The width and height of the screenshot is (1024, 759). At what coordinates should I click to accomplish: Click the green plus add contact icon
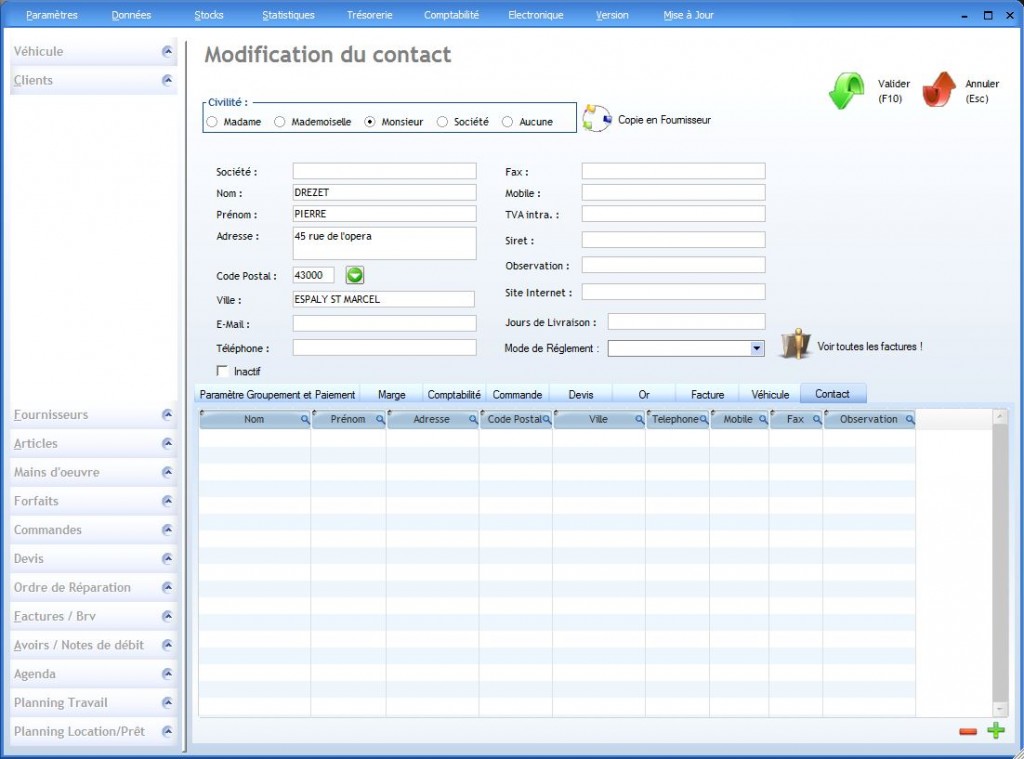[996, 730]
